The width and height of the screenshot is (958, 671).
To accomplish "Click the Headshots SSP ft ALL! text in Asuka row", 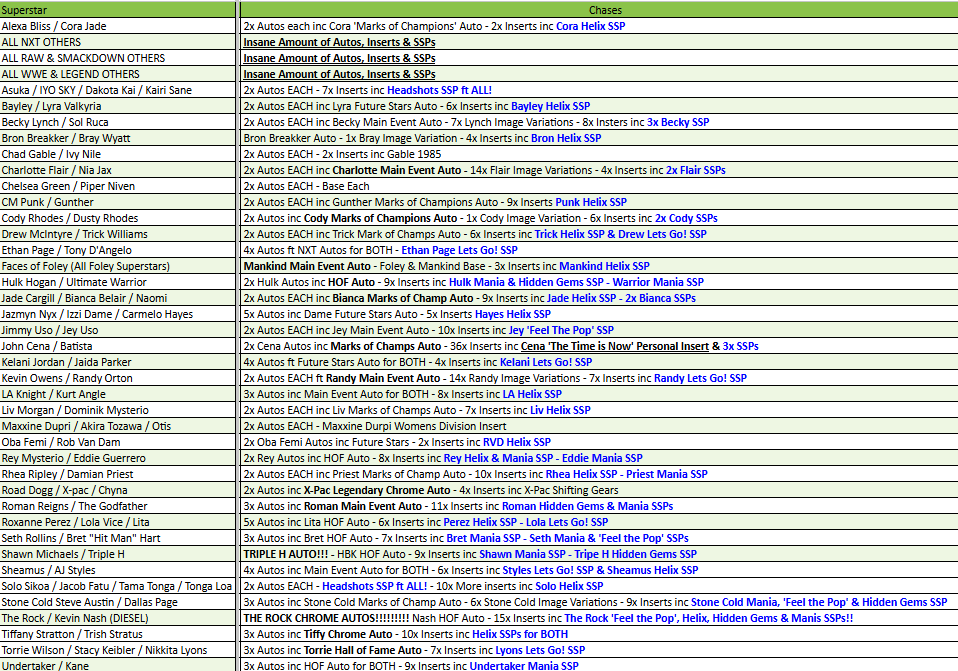I will pos(453,90).
